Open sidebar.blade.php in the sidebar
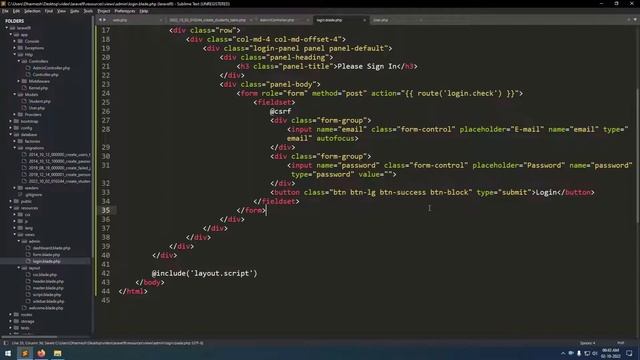Image resolution: width=640 pixels, height=360 pixels. pyautogui.click(x=49, y=301)
